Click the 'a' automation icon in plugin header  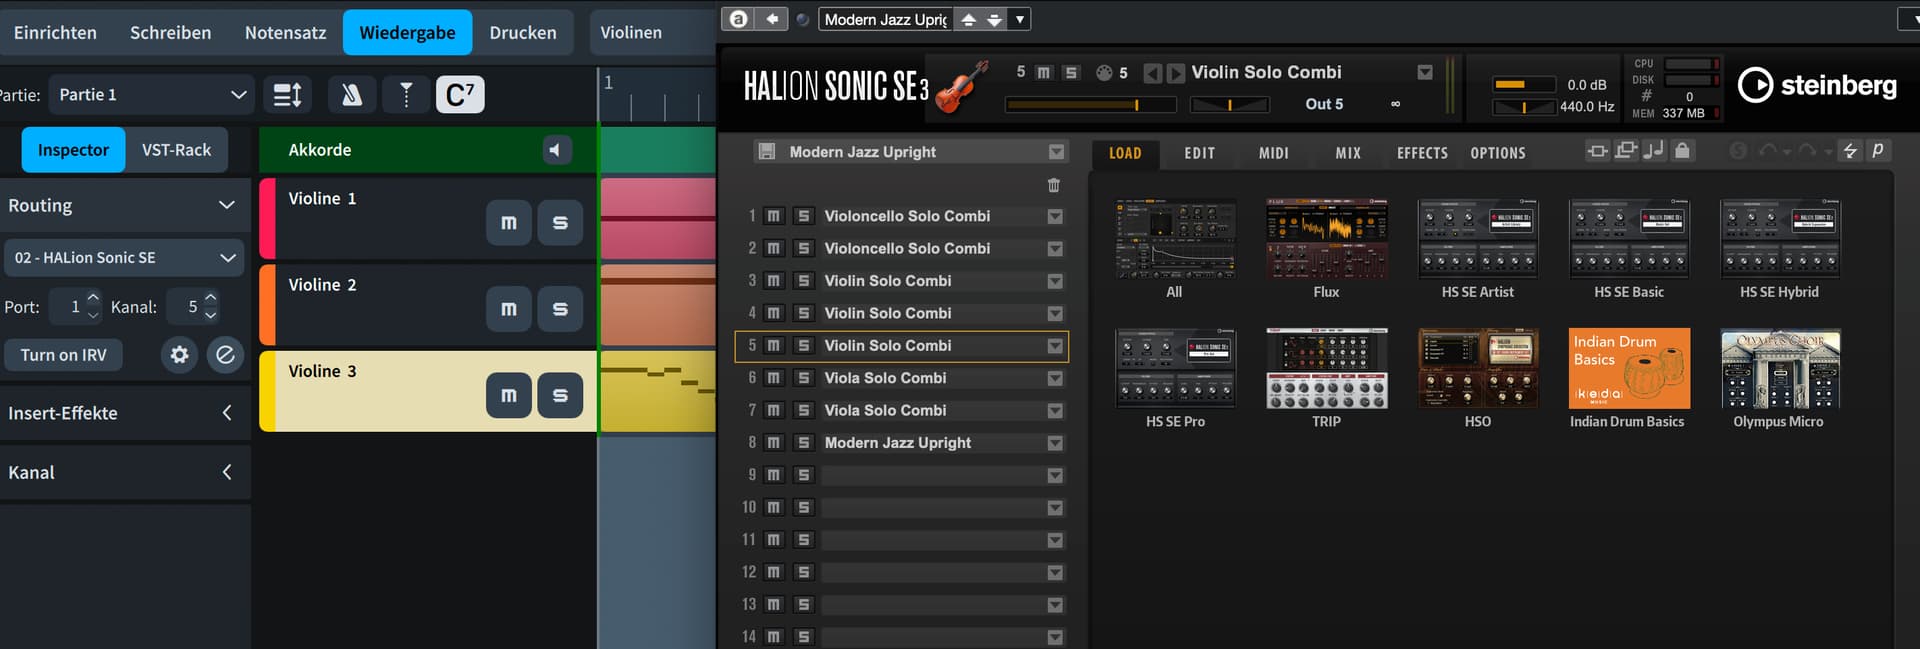(739, 19)
